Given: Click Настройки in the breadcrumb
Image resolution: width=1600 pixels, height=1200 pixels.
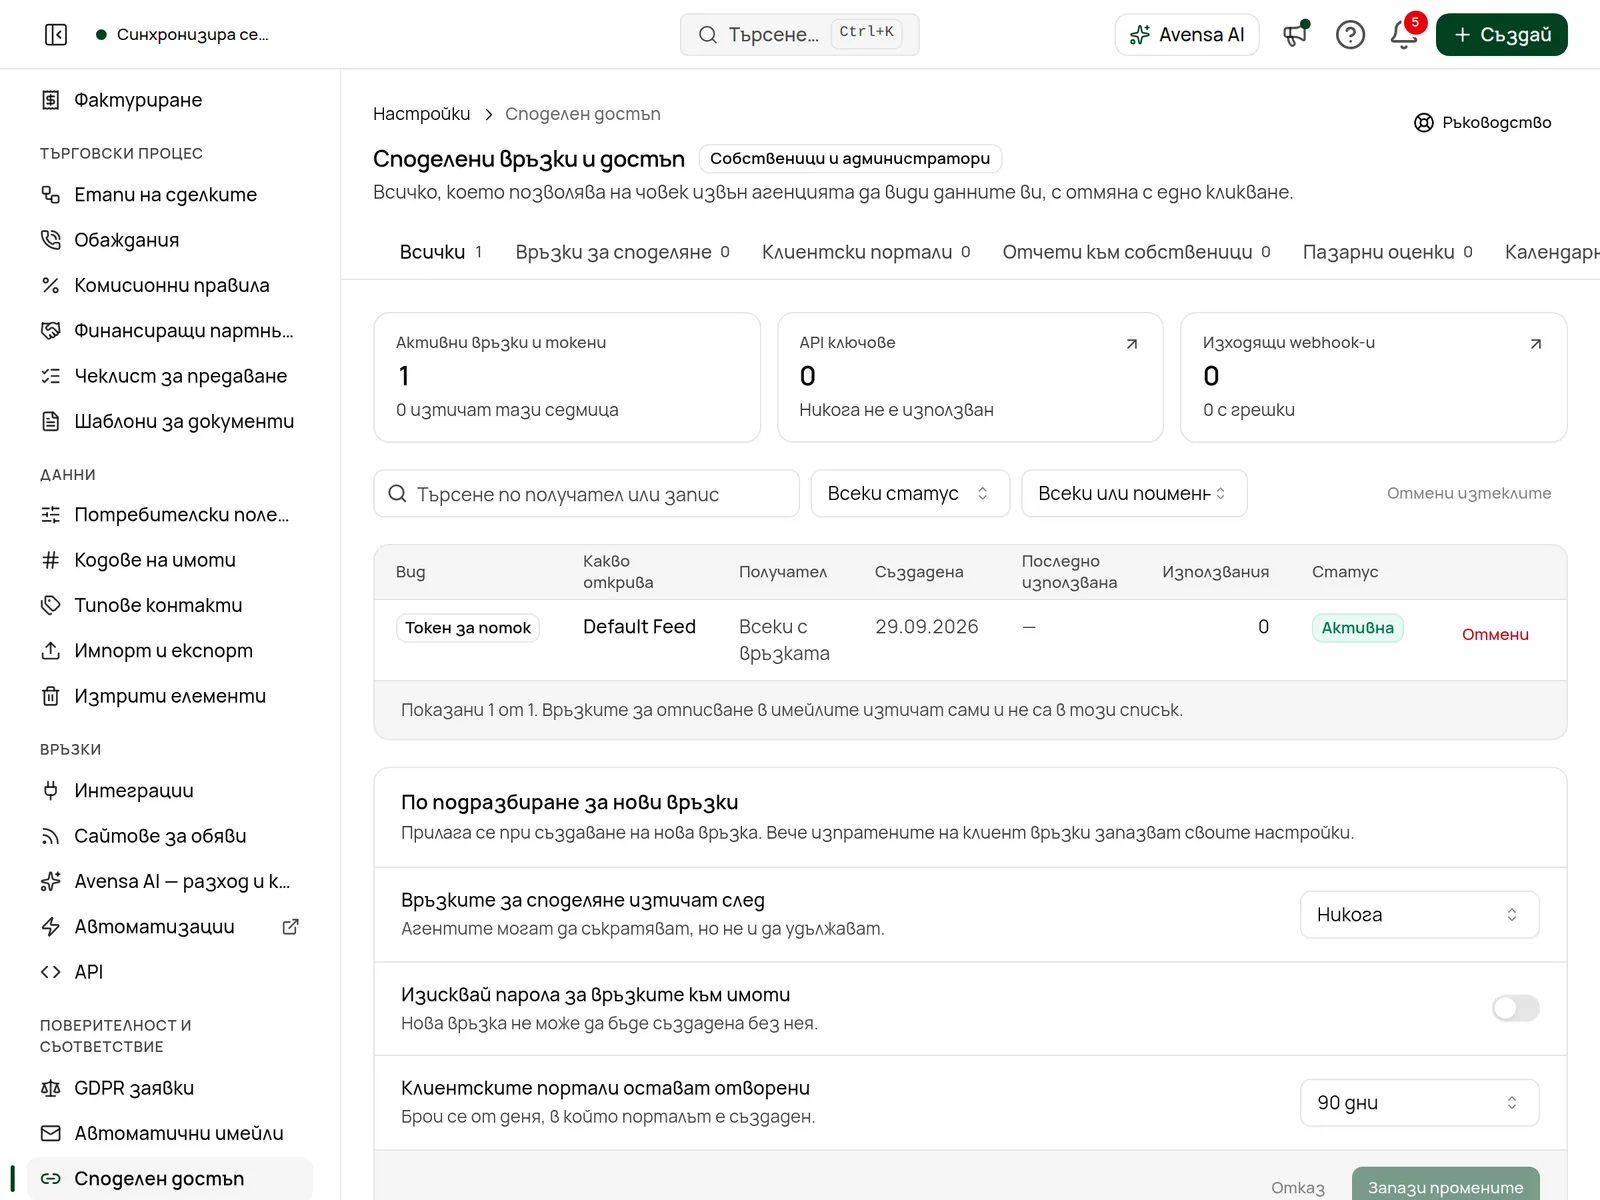Looking at the screenshot, I should [x=422, y=114].
